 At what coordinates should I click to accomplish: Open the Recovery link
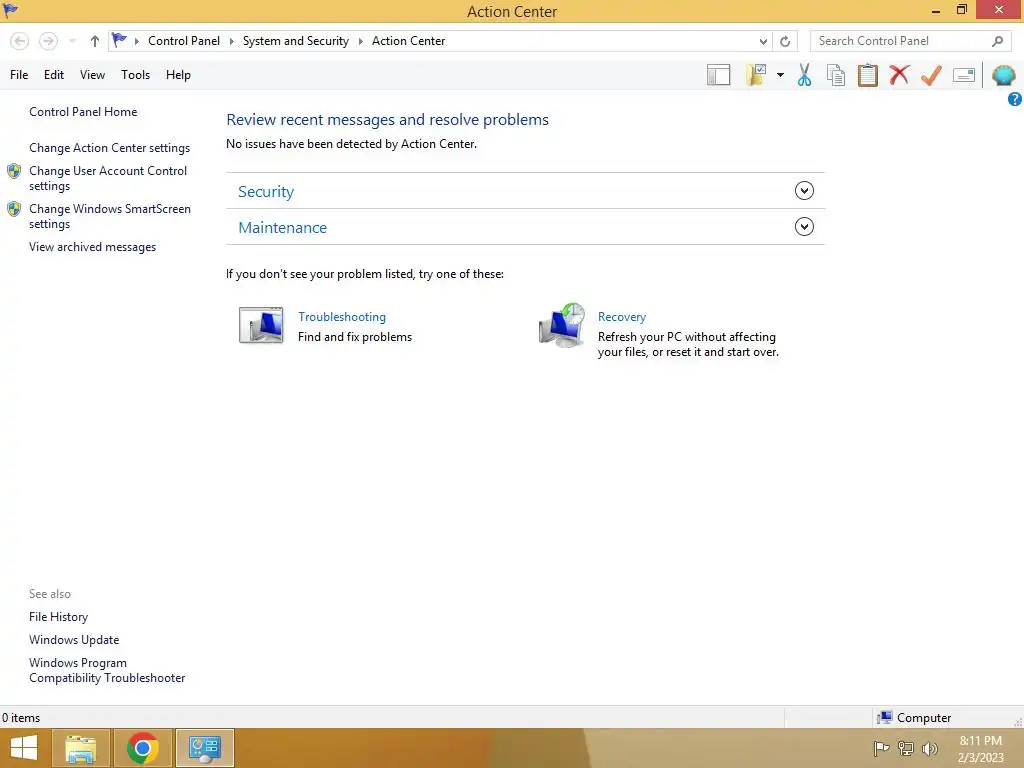[622, 317]
